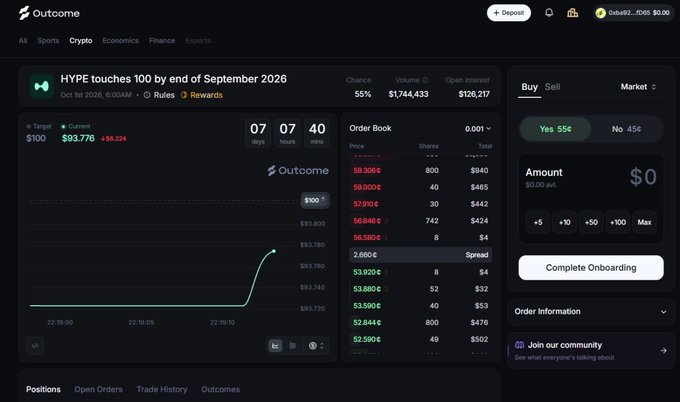The image size is (680, 402).
Task: Click the 55% chance value
Action: coord(363,94)
